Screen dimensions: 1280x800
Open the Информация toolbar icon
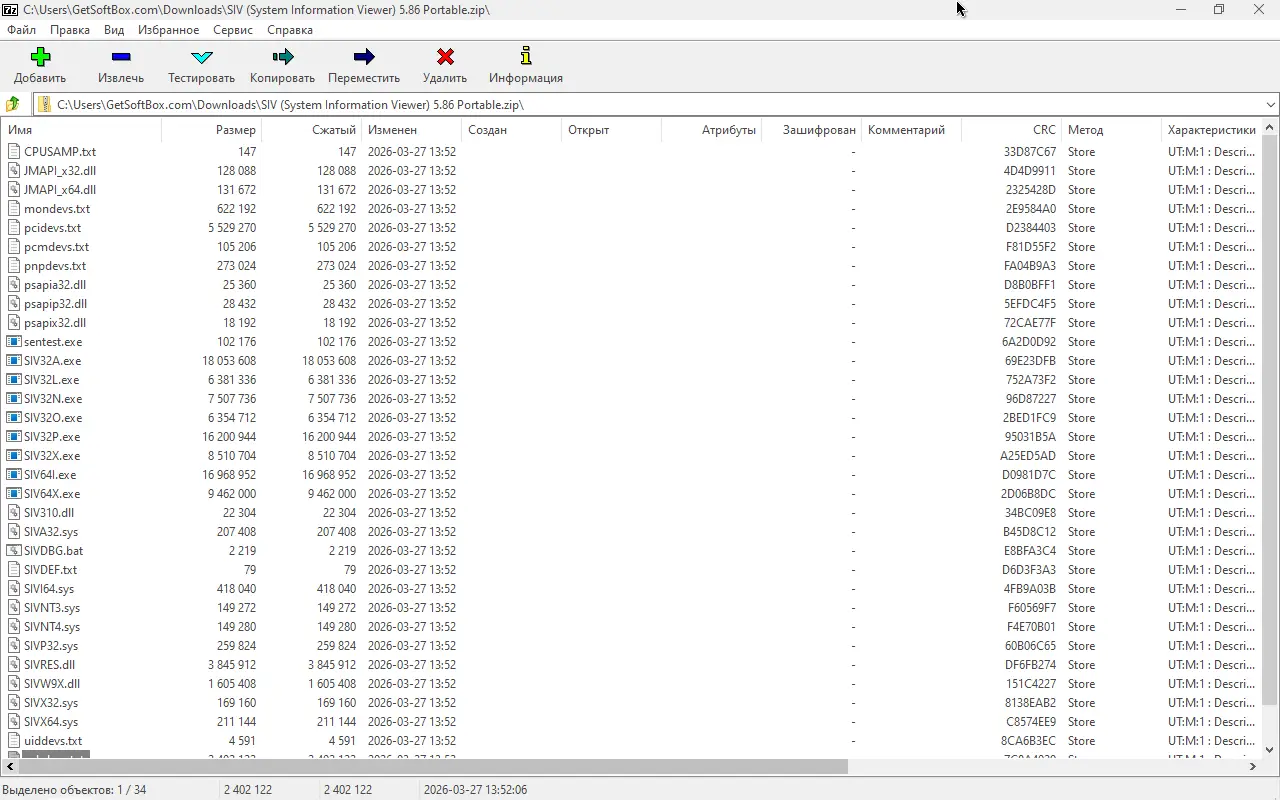pos(525,57)
